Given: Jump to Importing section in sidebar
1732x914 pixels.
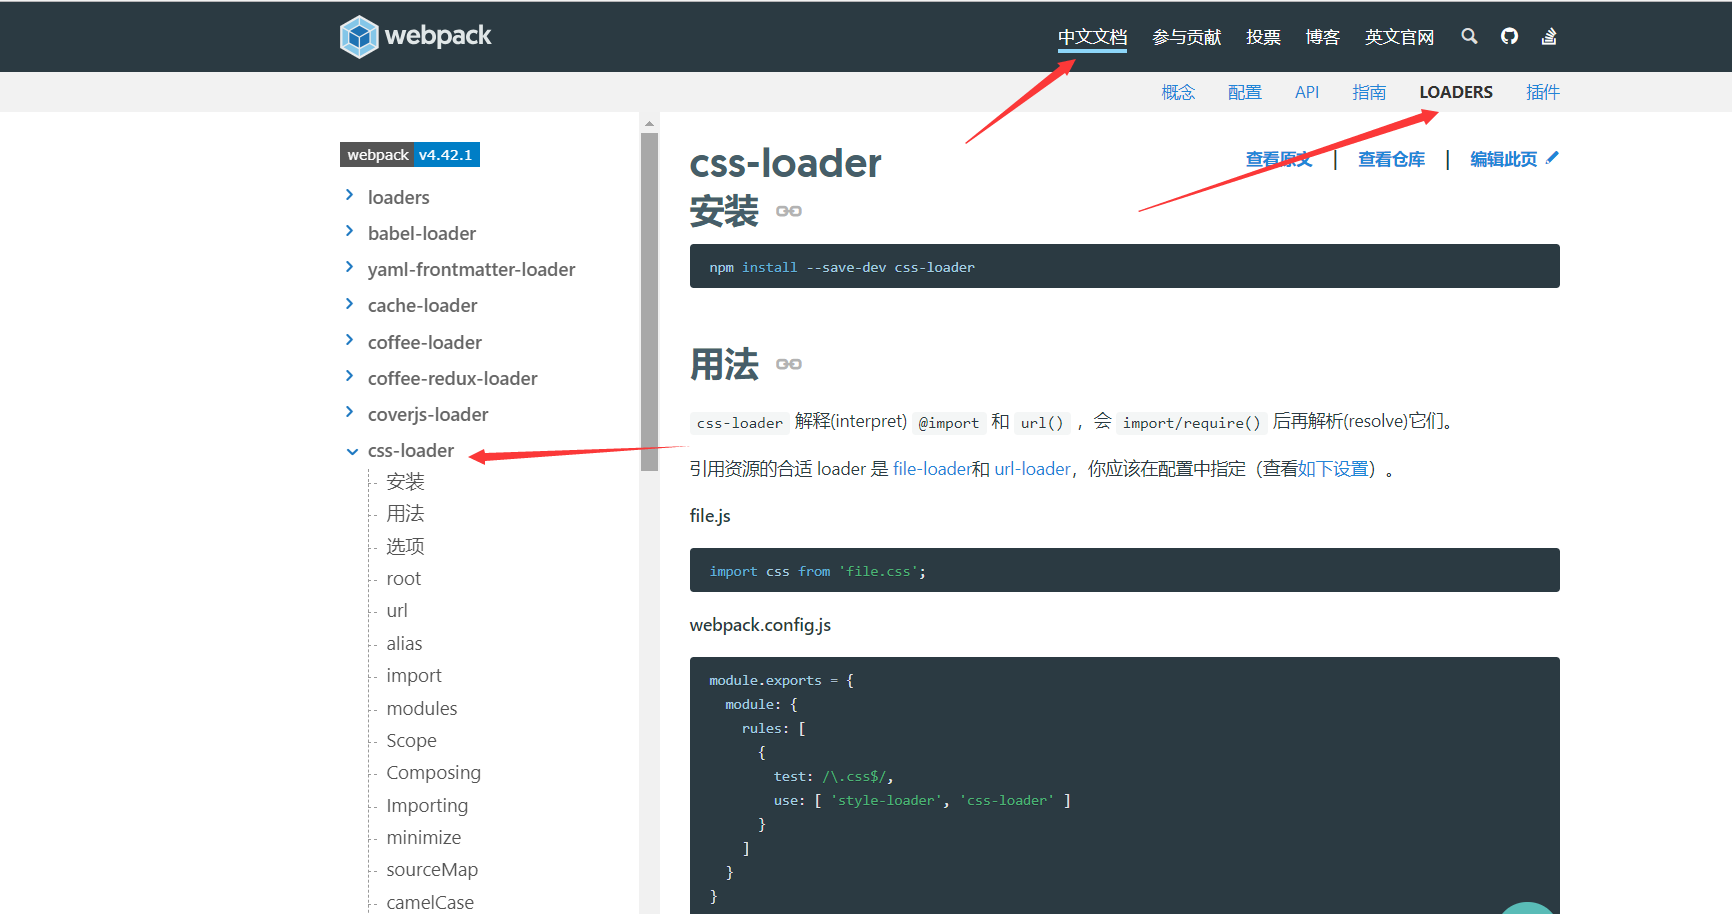Looking at the screenshot, I should coord(427,805).
